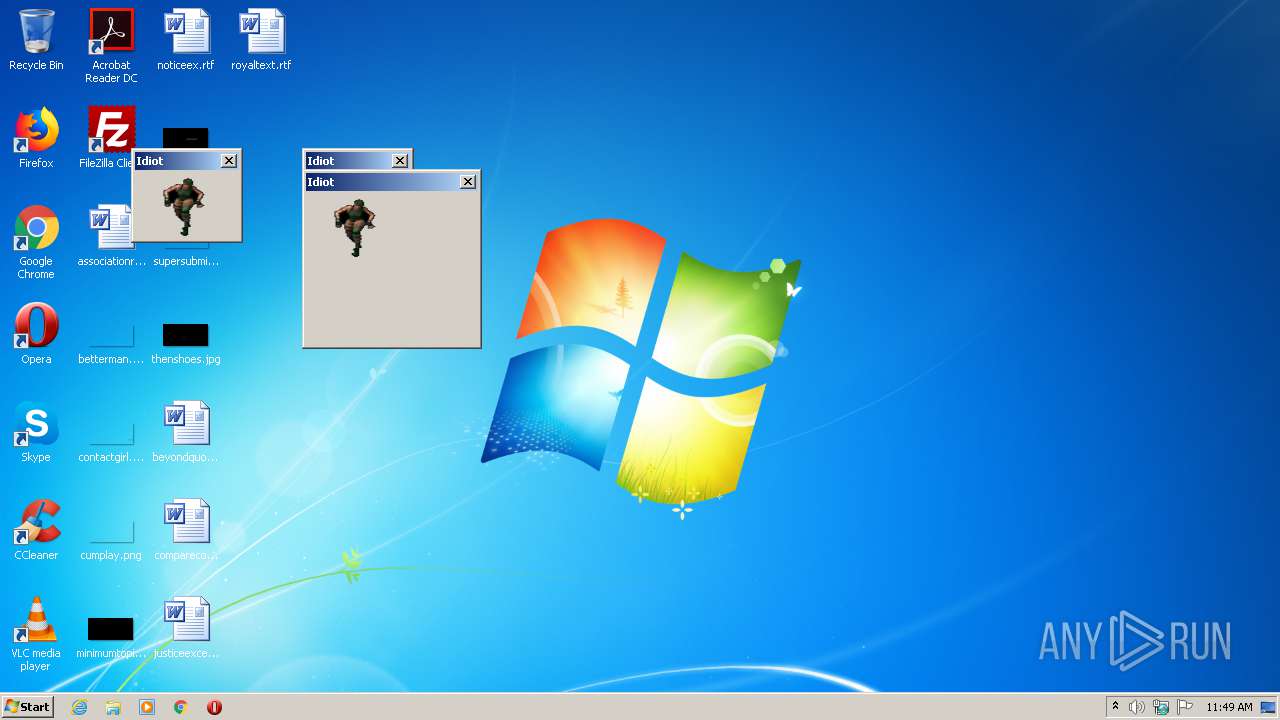Click the Show Desktop button
Viewport: 1280px width, 720px height.
pyautogui.click(x=1270, y=707)
